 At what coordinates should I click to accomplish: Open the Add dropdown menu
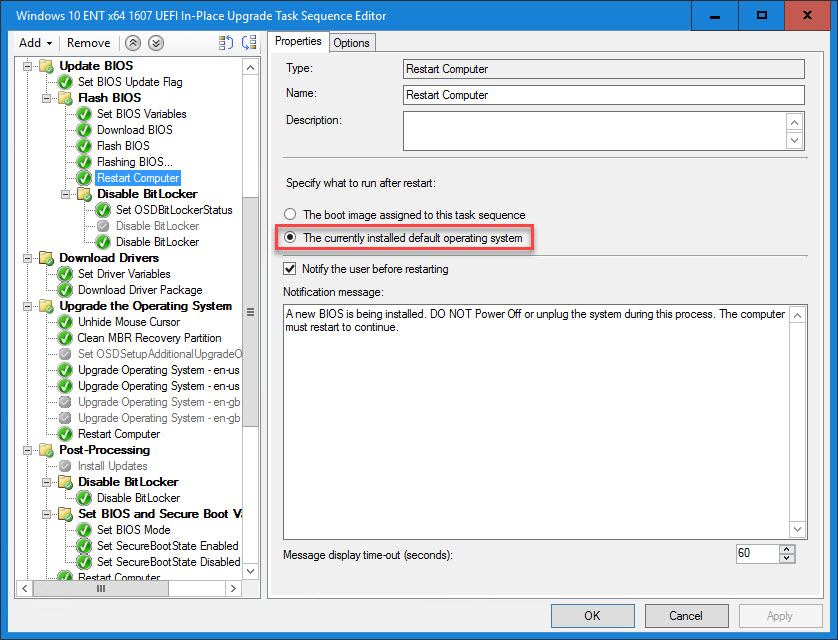coord(36,43)
